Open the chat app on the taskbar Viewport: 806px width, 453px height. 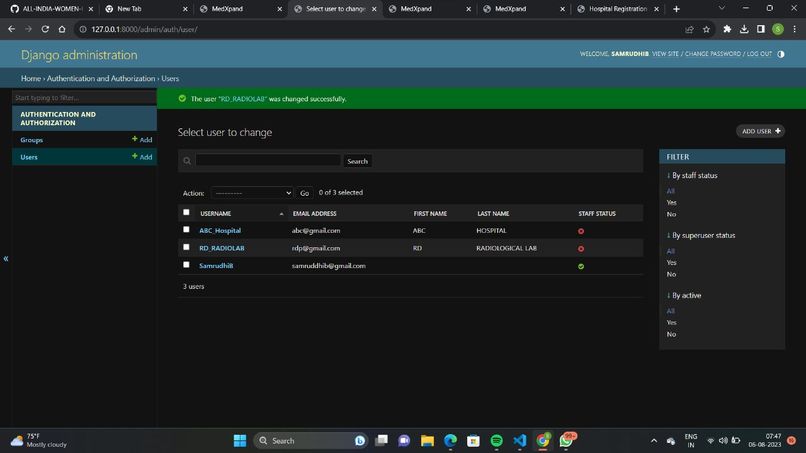point(404,441)
